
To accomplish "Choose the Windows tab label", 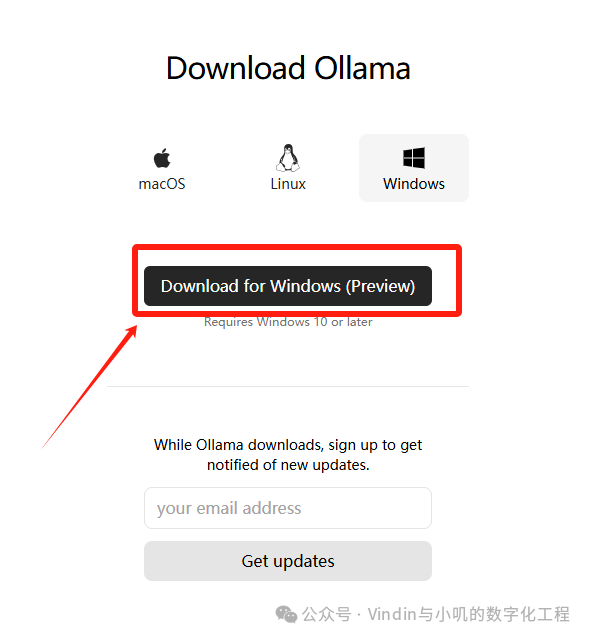I will point(414,184).
